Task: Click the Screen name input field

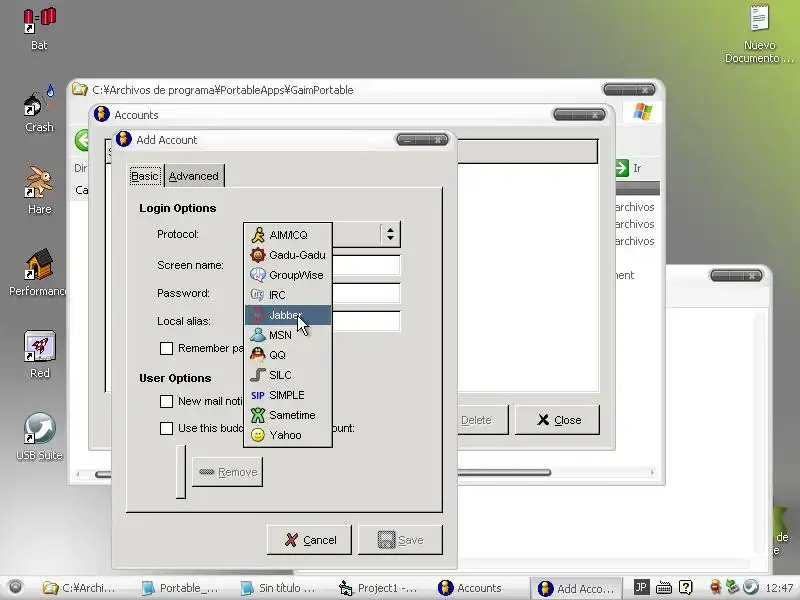Action: point(366,265)
